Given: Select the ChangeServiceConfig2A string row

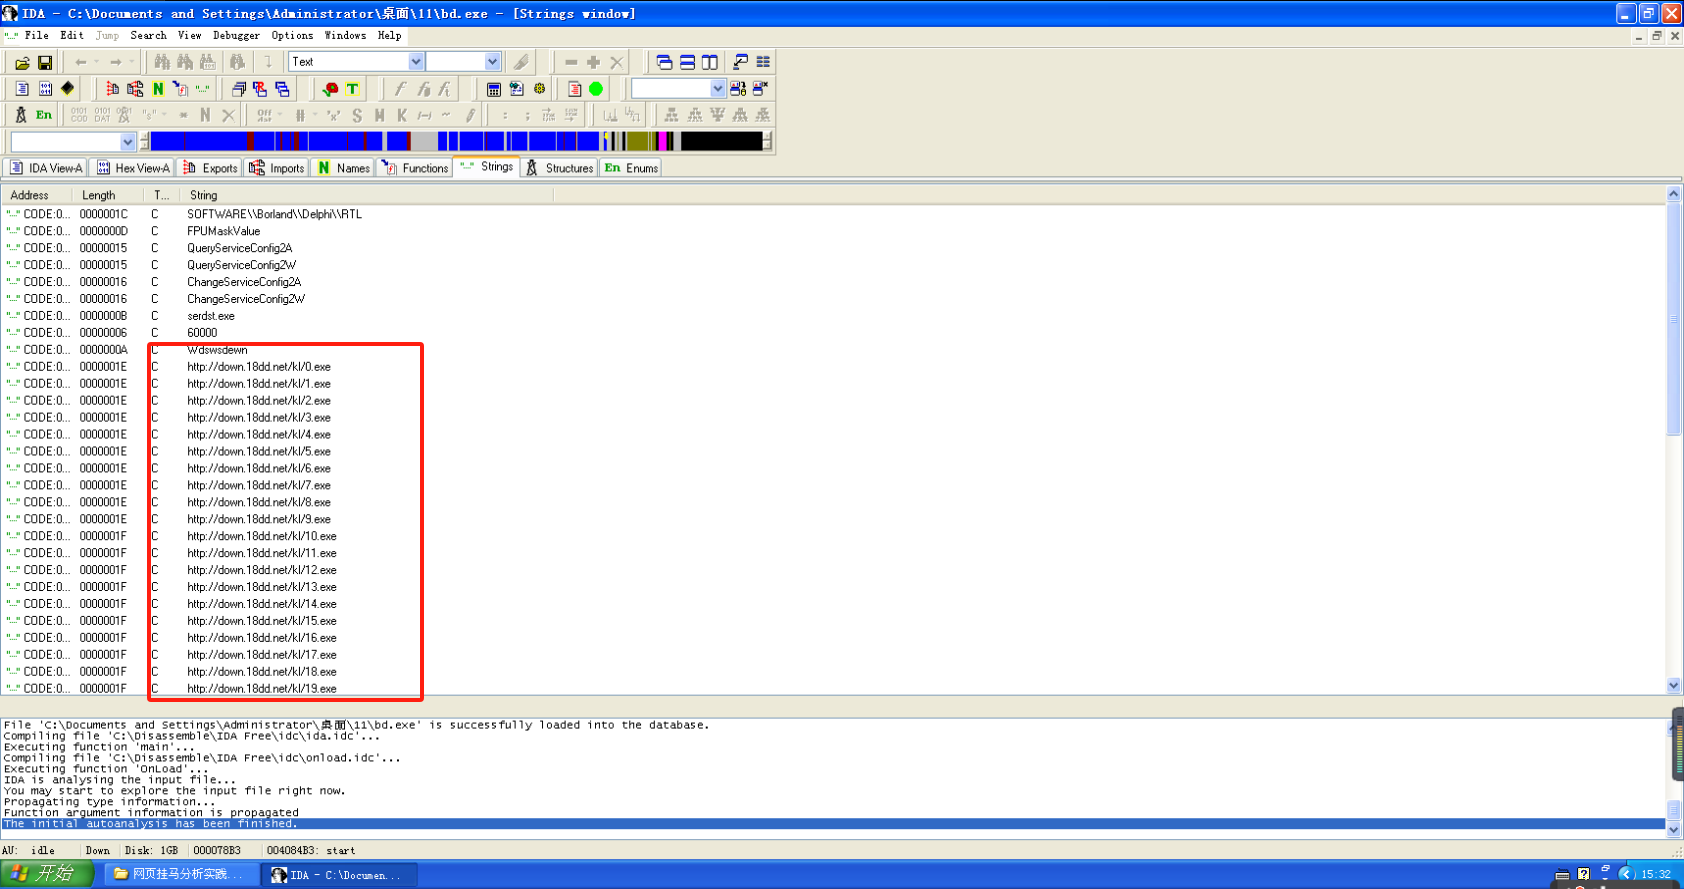Looking at the screenshot, I should (832, 282).
